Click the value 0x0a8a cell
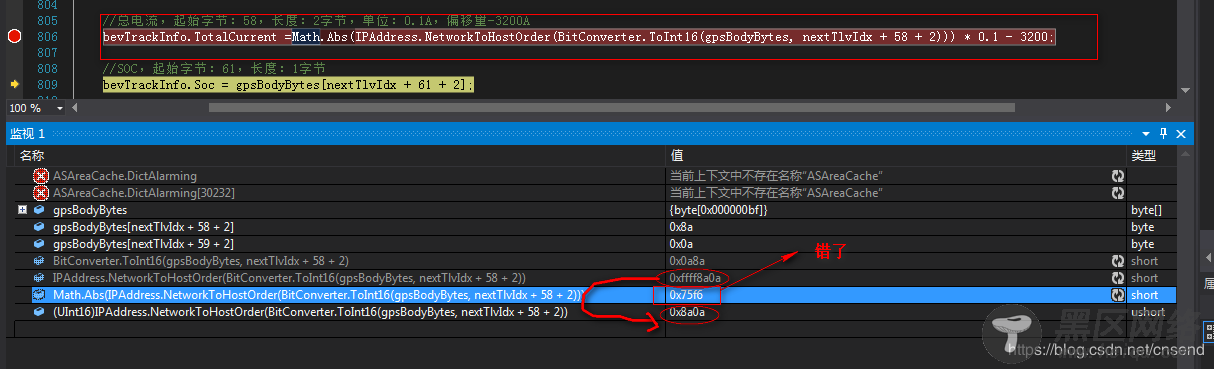 (x=688, y=261)
